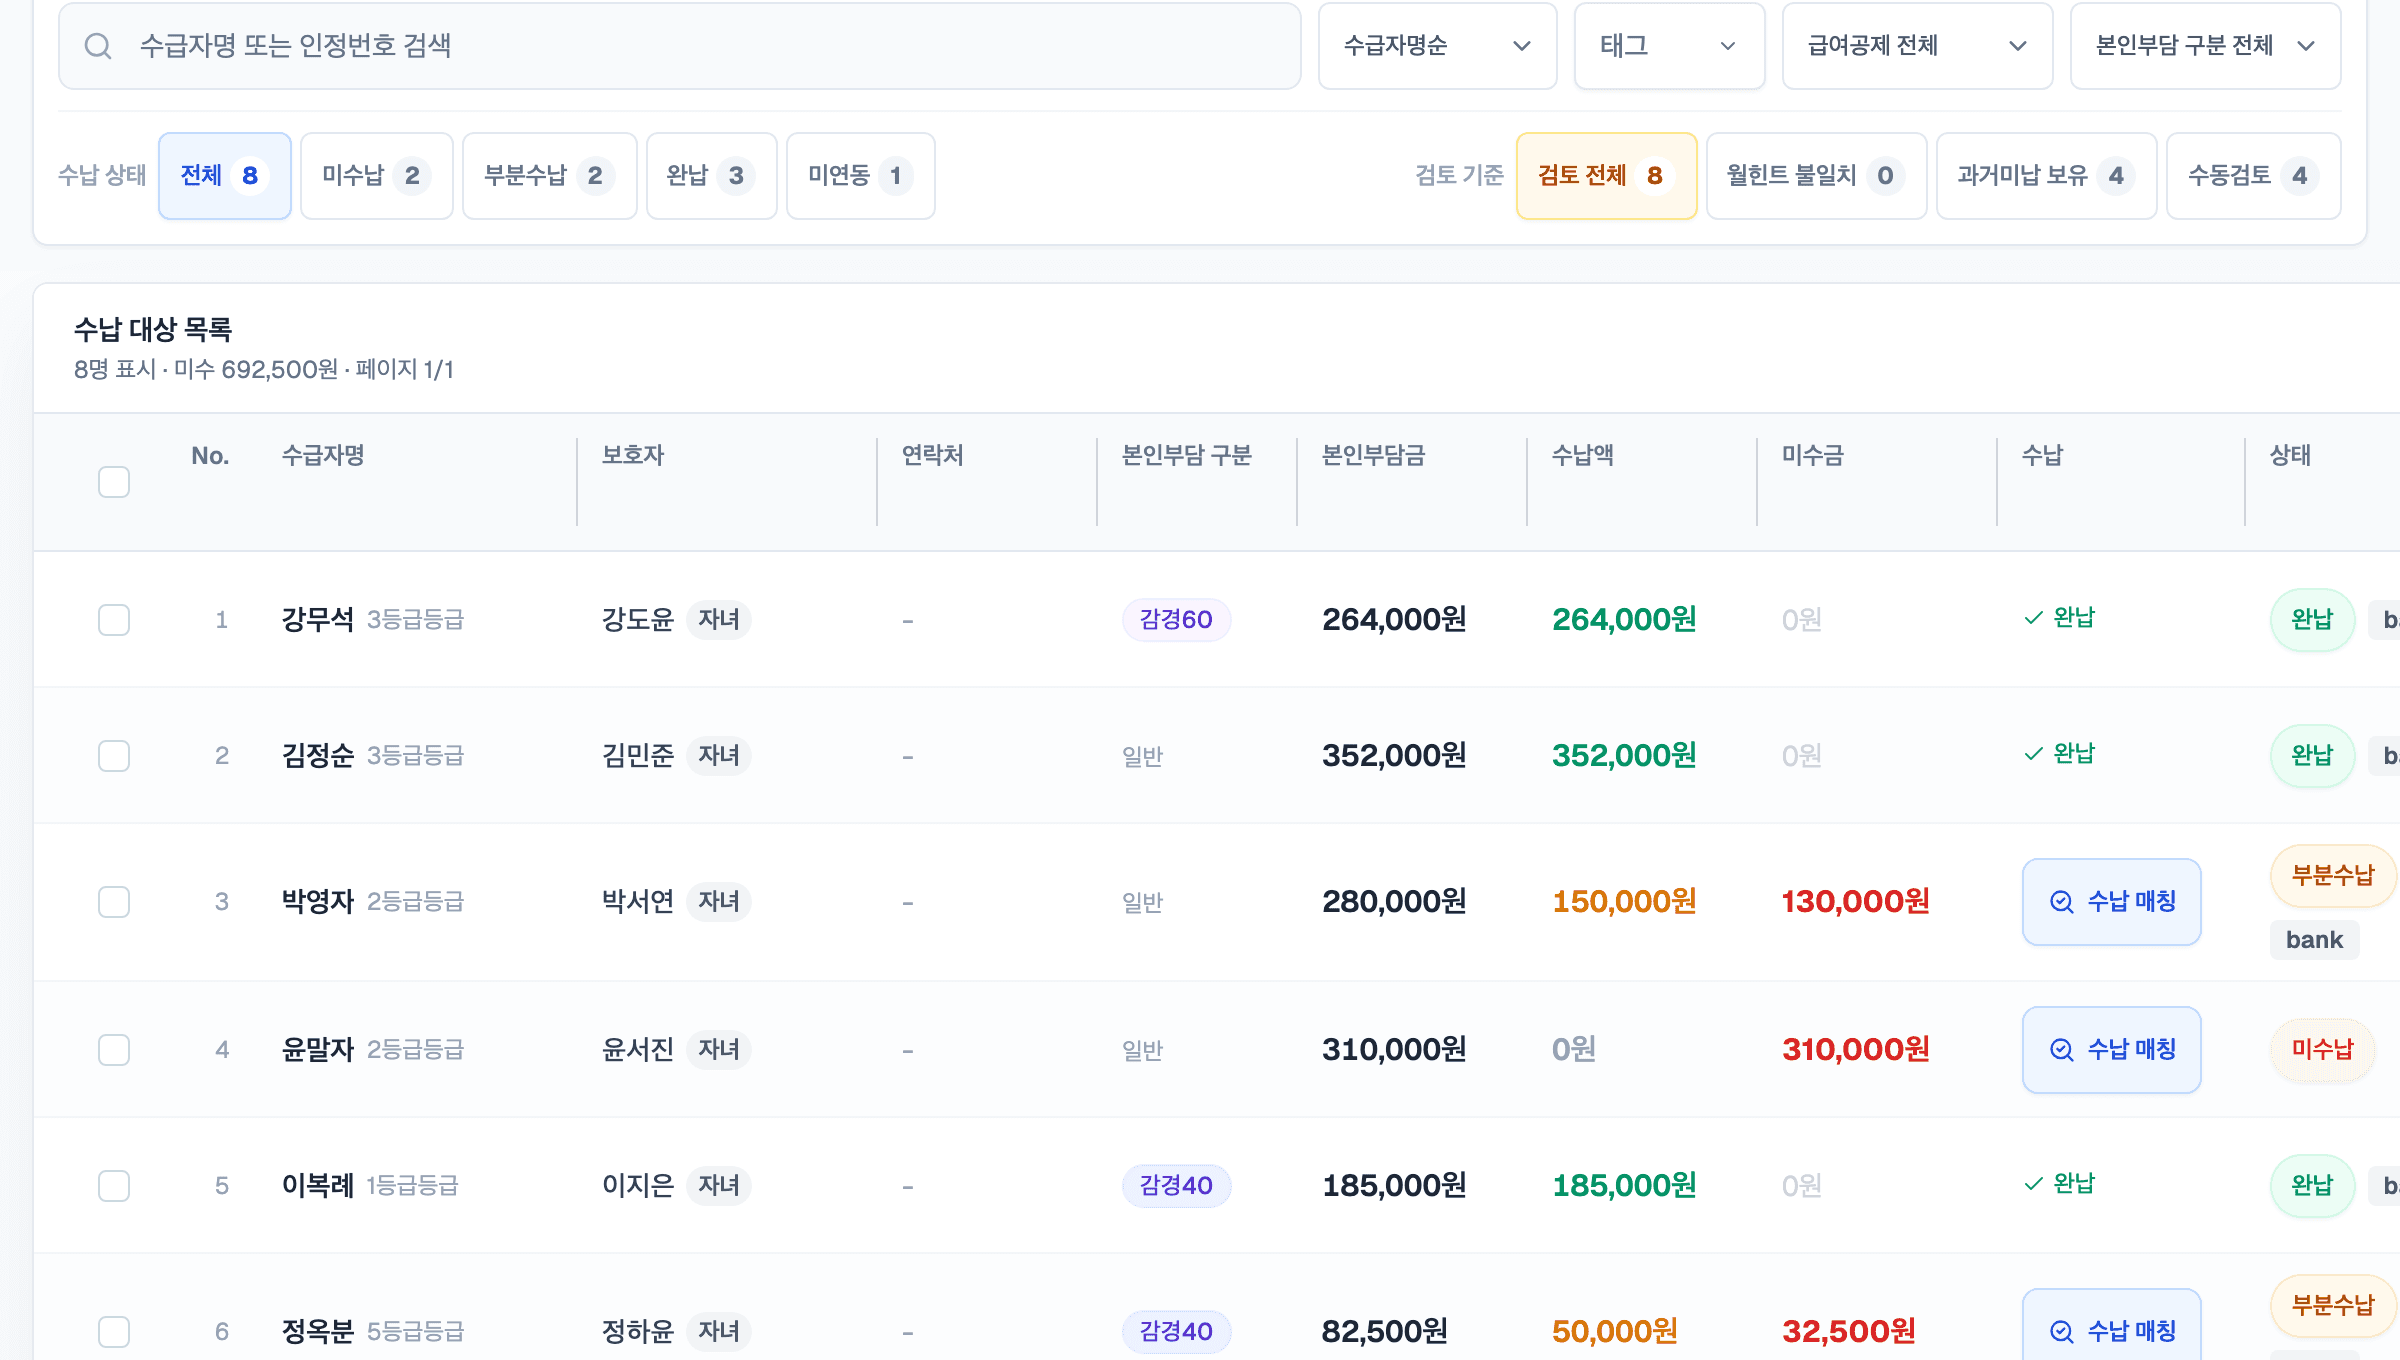Open the 수급자명순 sort dropdown
This screenshot has height=1360, width=2400.
pos(1437,46)
